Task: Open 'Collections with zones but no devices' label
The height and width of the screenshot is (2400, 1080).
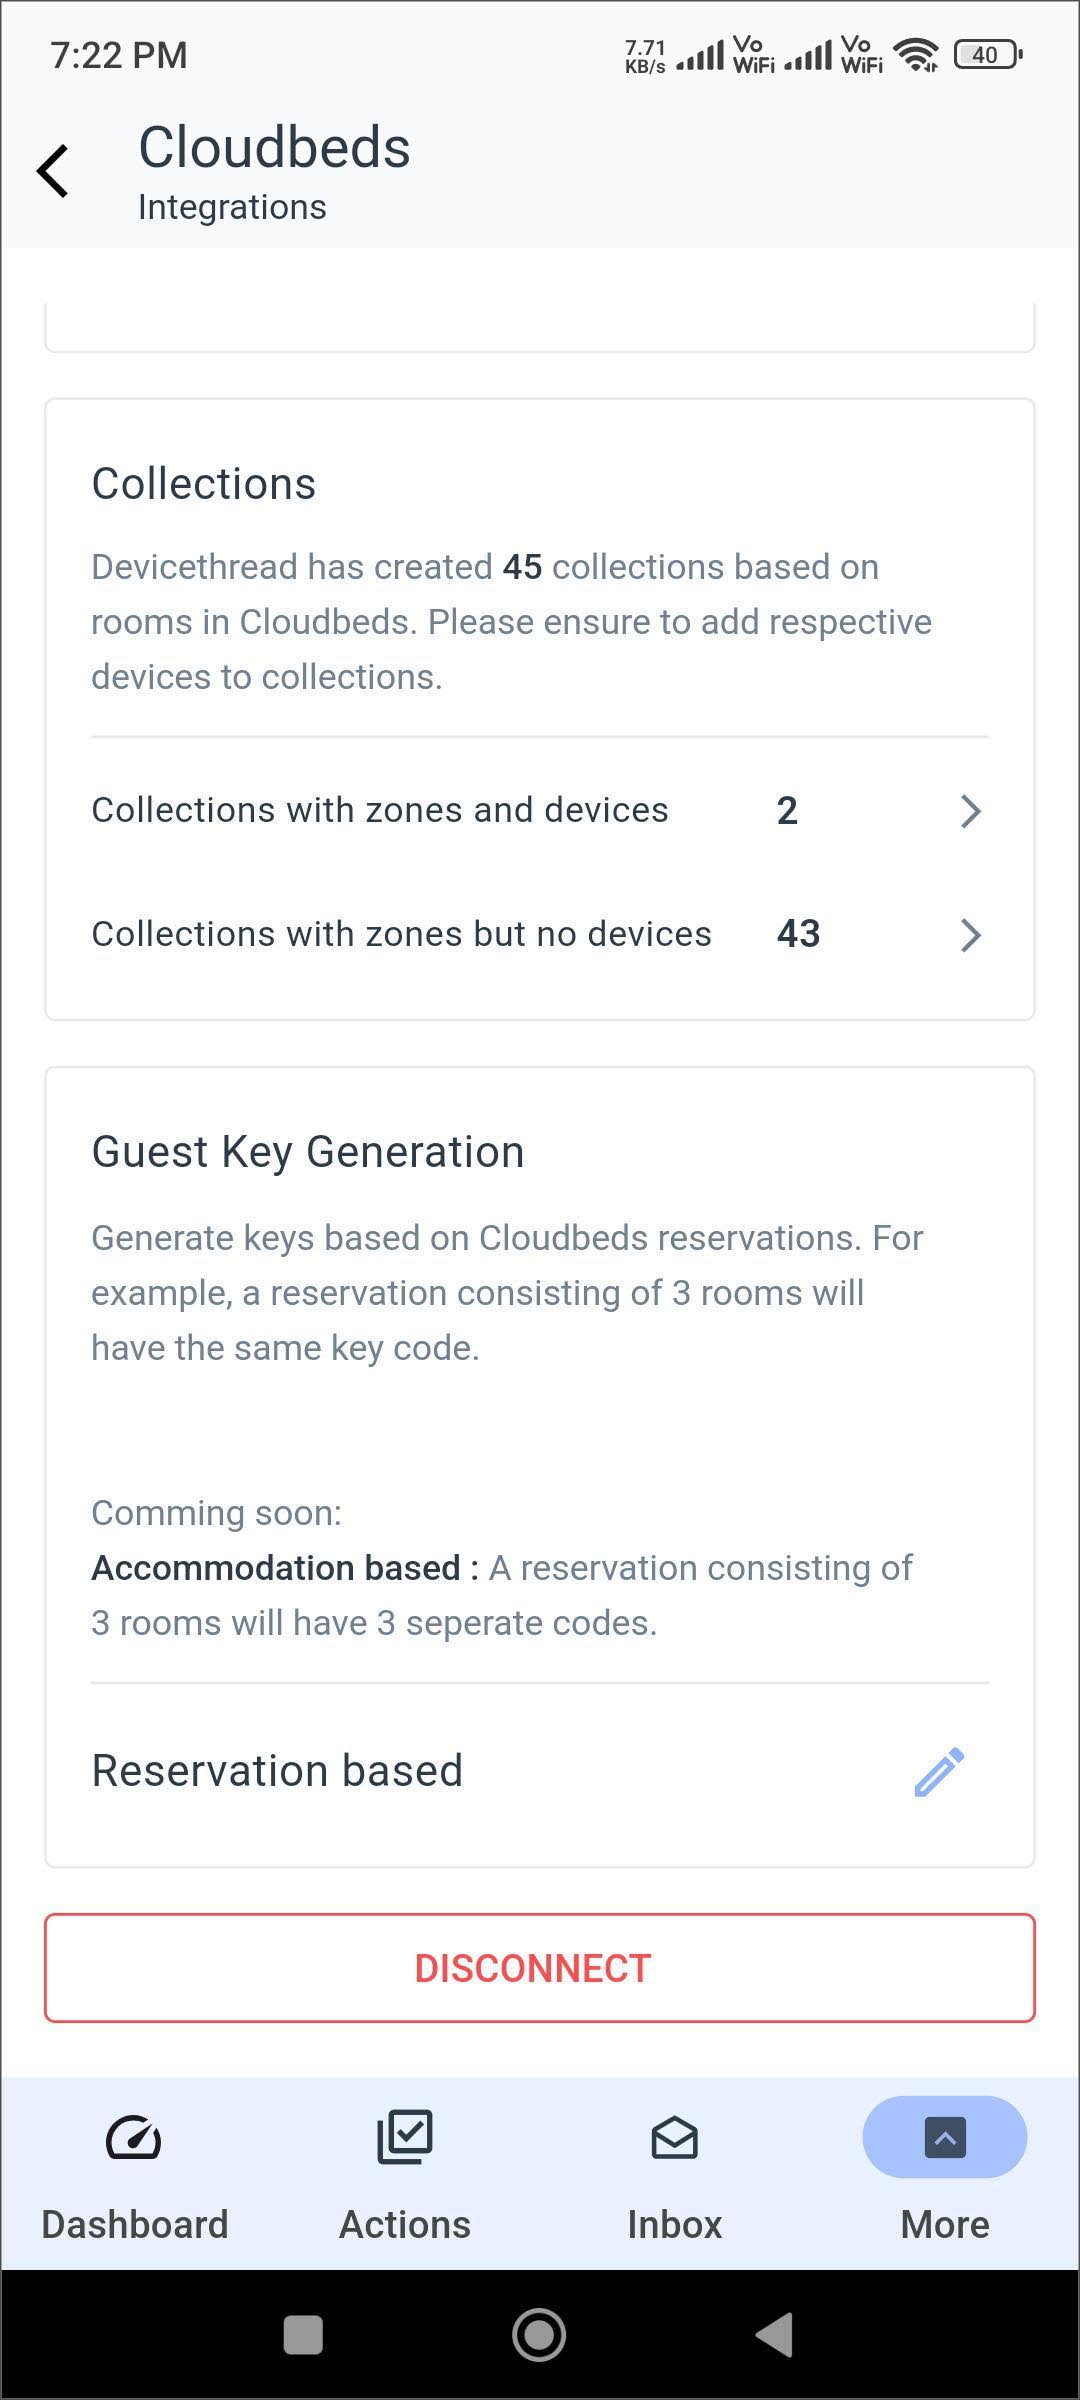Action: coord(401,934)
